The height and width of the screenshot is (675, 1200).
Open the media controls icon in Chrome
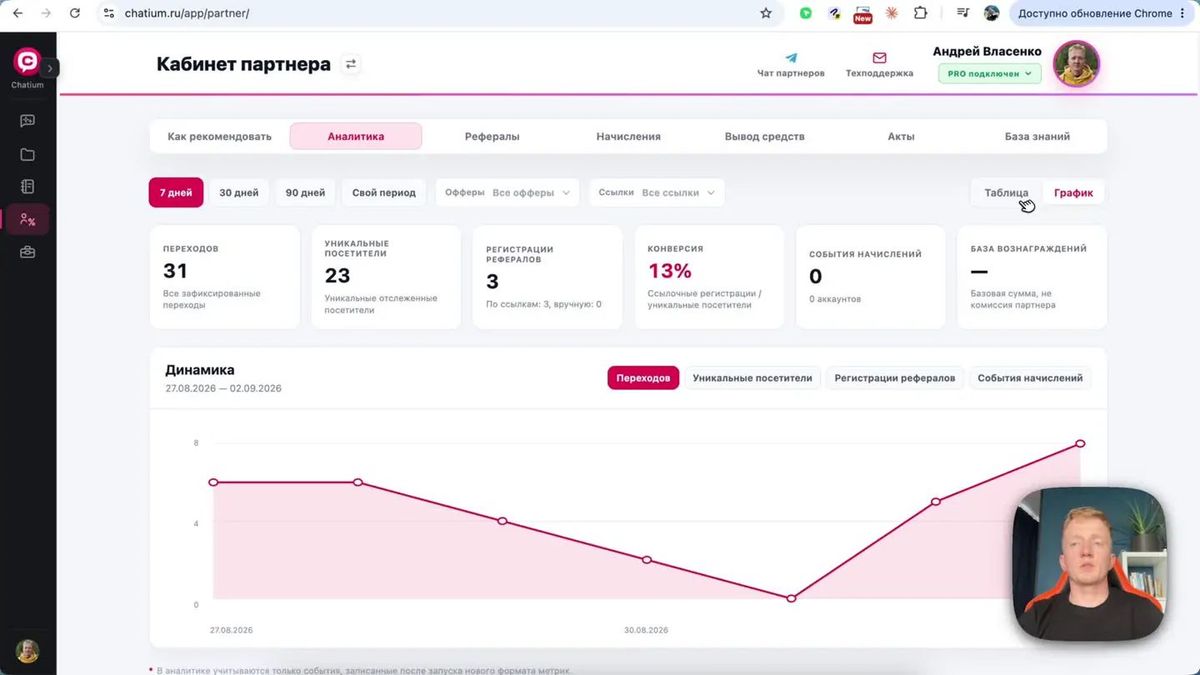click(963, 13)
